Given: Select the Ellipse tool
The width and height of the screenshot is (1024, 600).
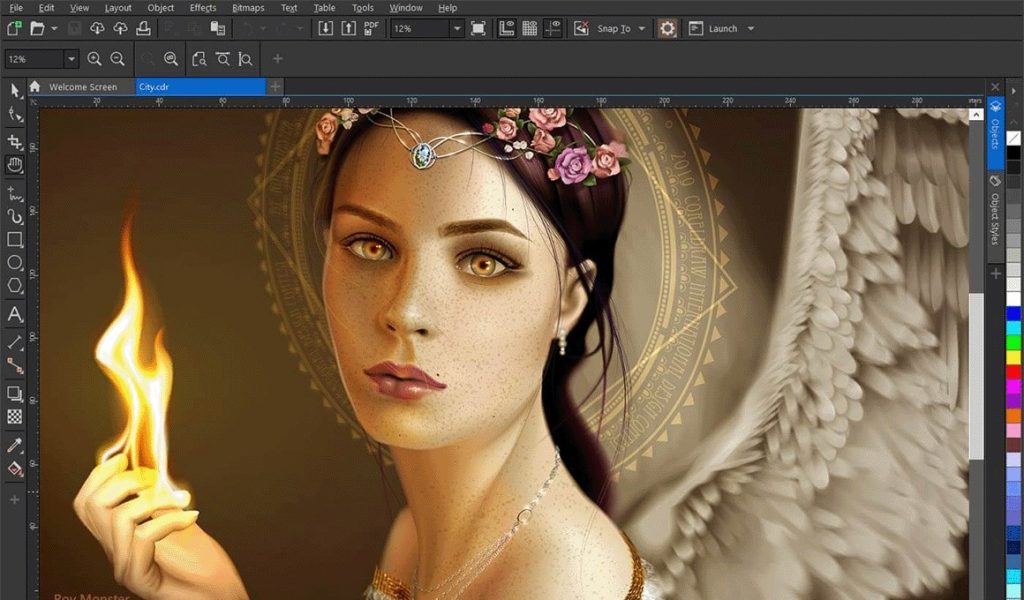Looking at the screenshot, I should (x=14, y=262).
